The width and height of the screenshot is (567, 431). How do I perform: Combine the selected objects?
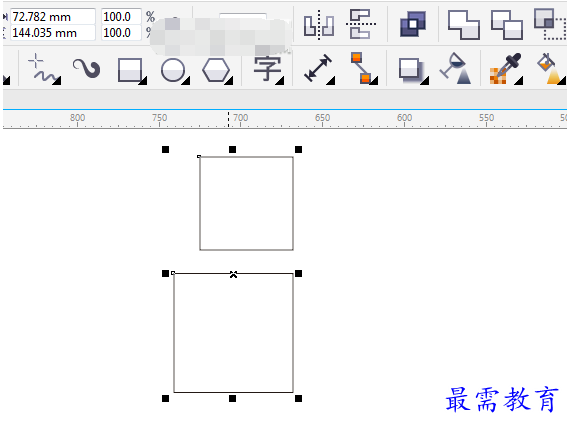tap(413, 24)
